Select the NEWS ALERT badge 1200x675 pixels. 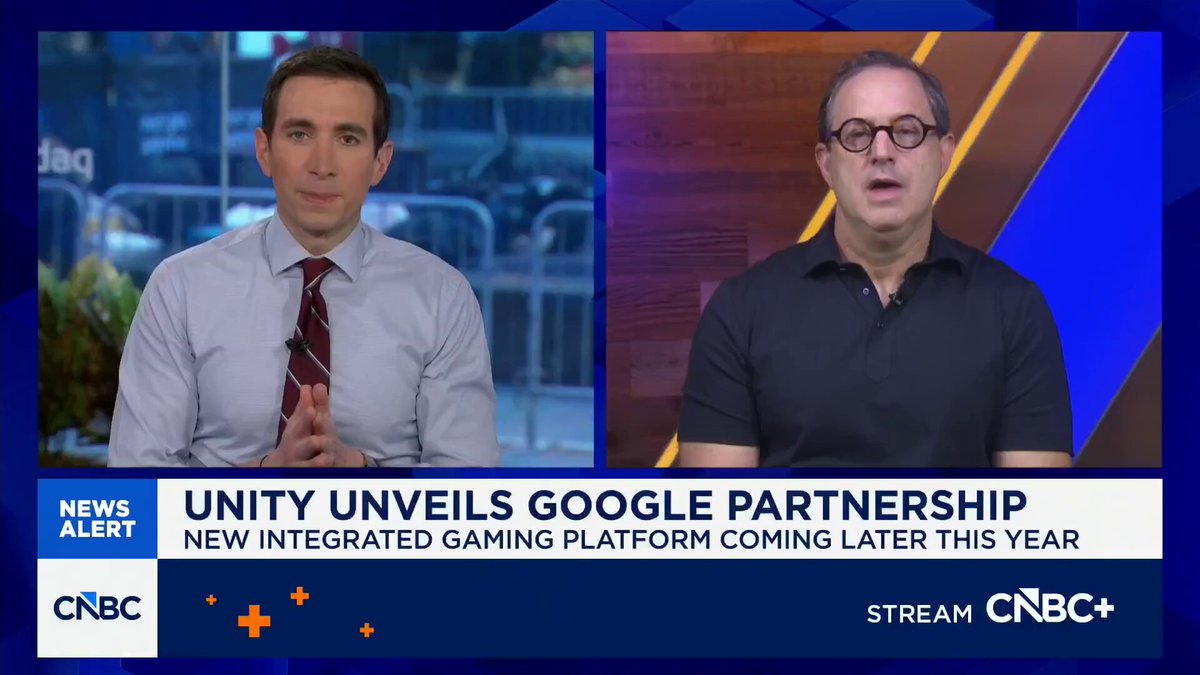pos(97,518)
